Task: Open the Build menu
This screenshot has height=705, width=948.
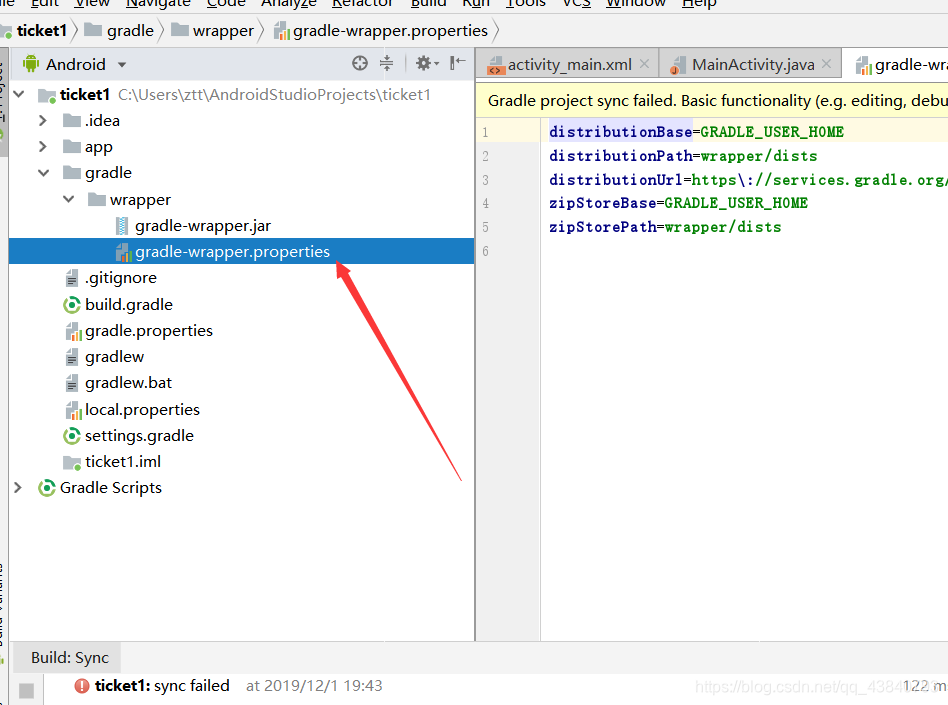Action: click(428, 4)
